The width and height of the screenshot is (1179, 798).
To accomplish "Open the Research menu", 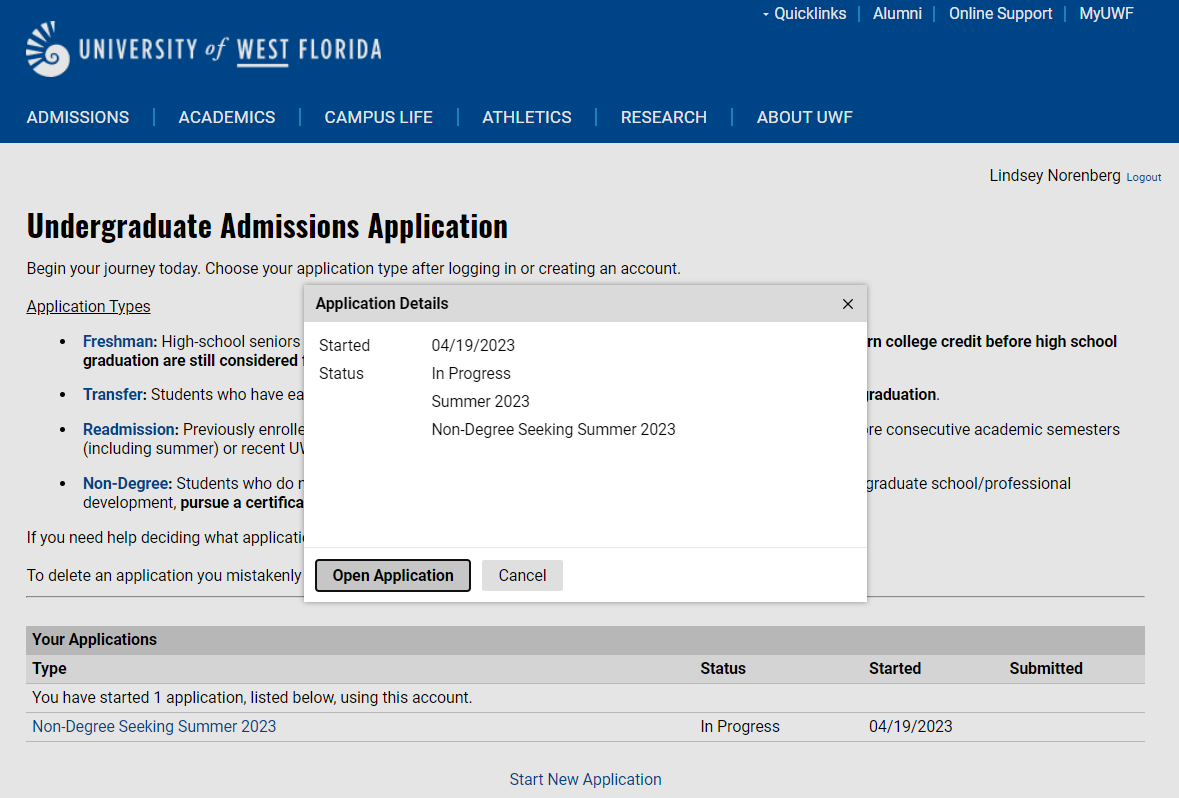I will 664,117.
